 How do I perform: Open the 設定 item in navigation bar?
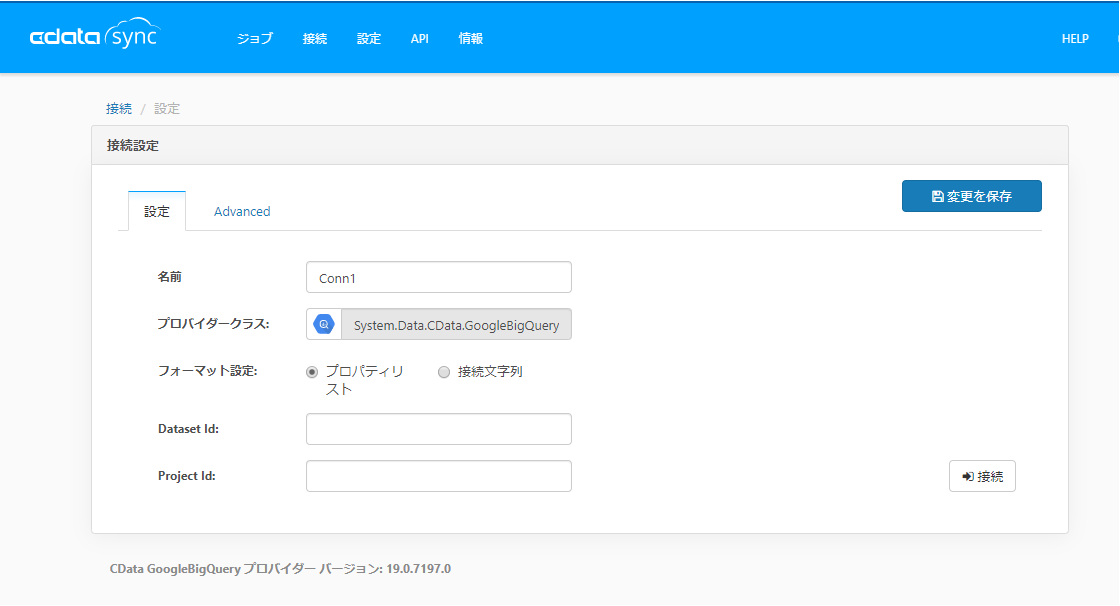tap(368, 38)
